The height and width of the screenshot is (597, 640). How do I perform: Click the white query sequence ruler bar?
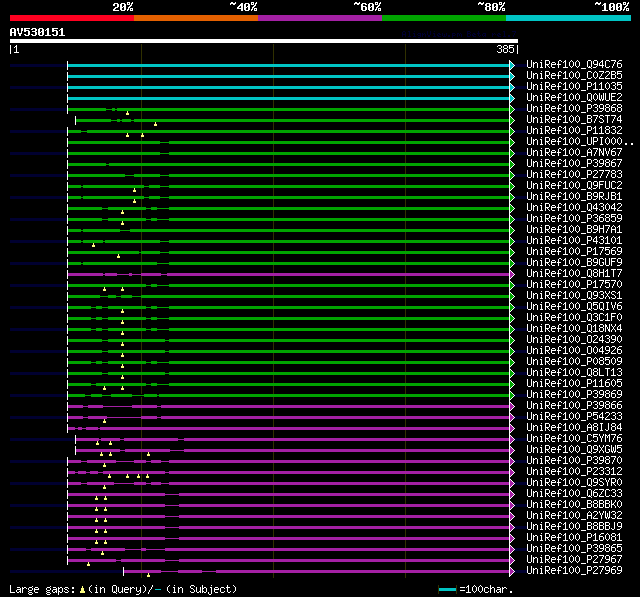click(x=264, y=42)
